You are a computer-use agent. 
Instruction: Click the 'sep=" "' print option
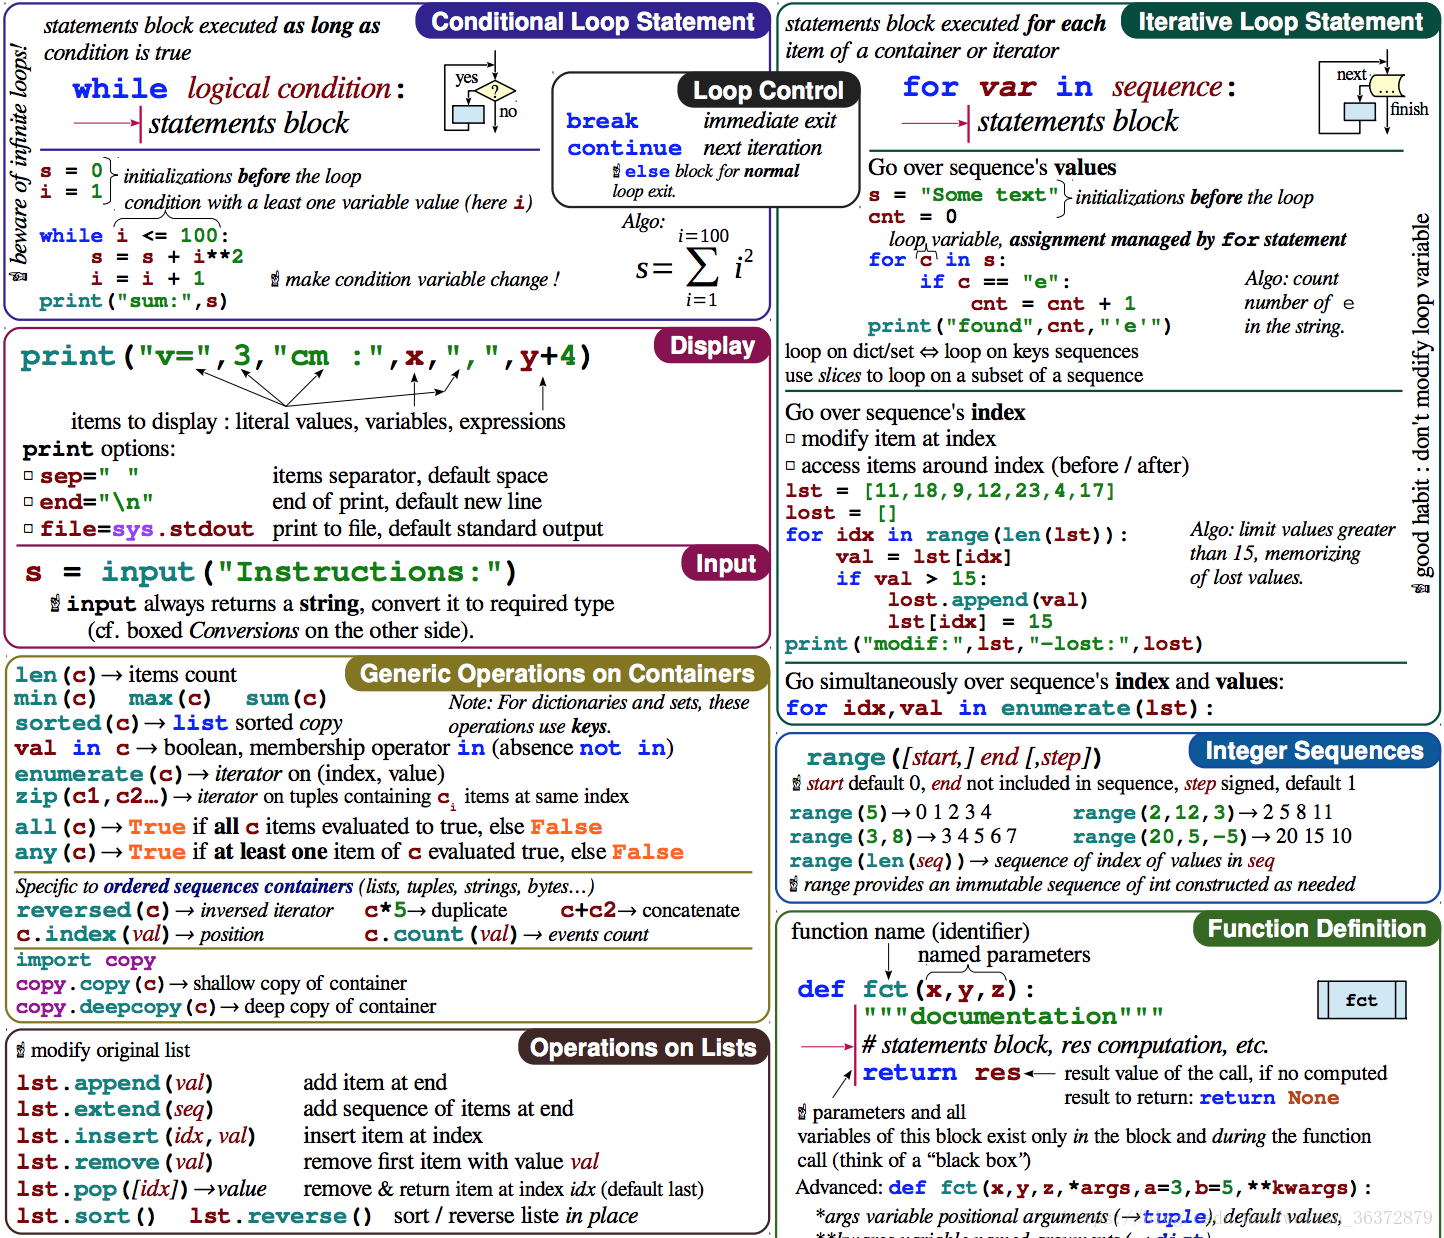click(89, 476)
